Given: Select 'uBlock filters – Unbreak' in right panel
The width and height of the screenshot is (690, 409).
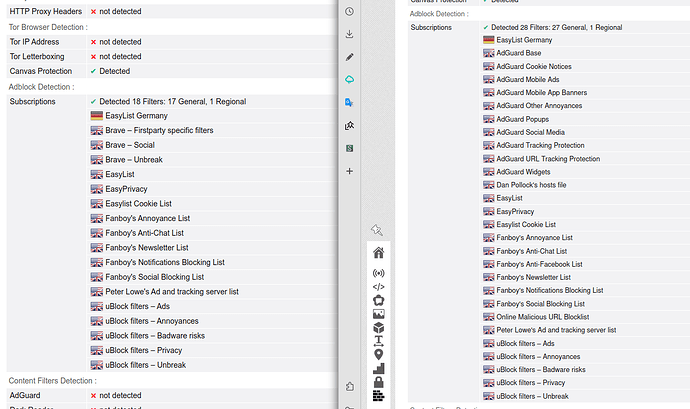Looking at the screenshot, I should tap(532, 396).
